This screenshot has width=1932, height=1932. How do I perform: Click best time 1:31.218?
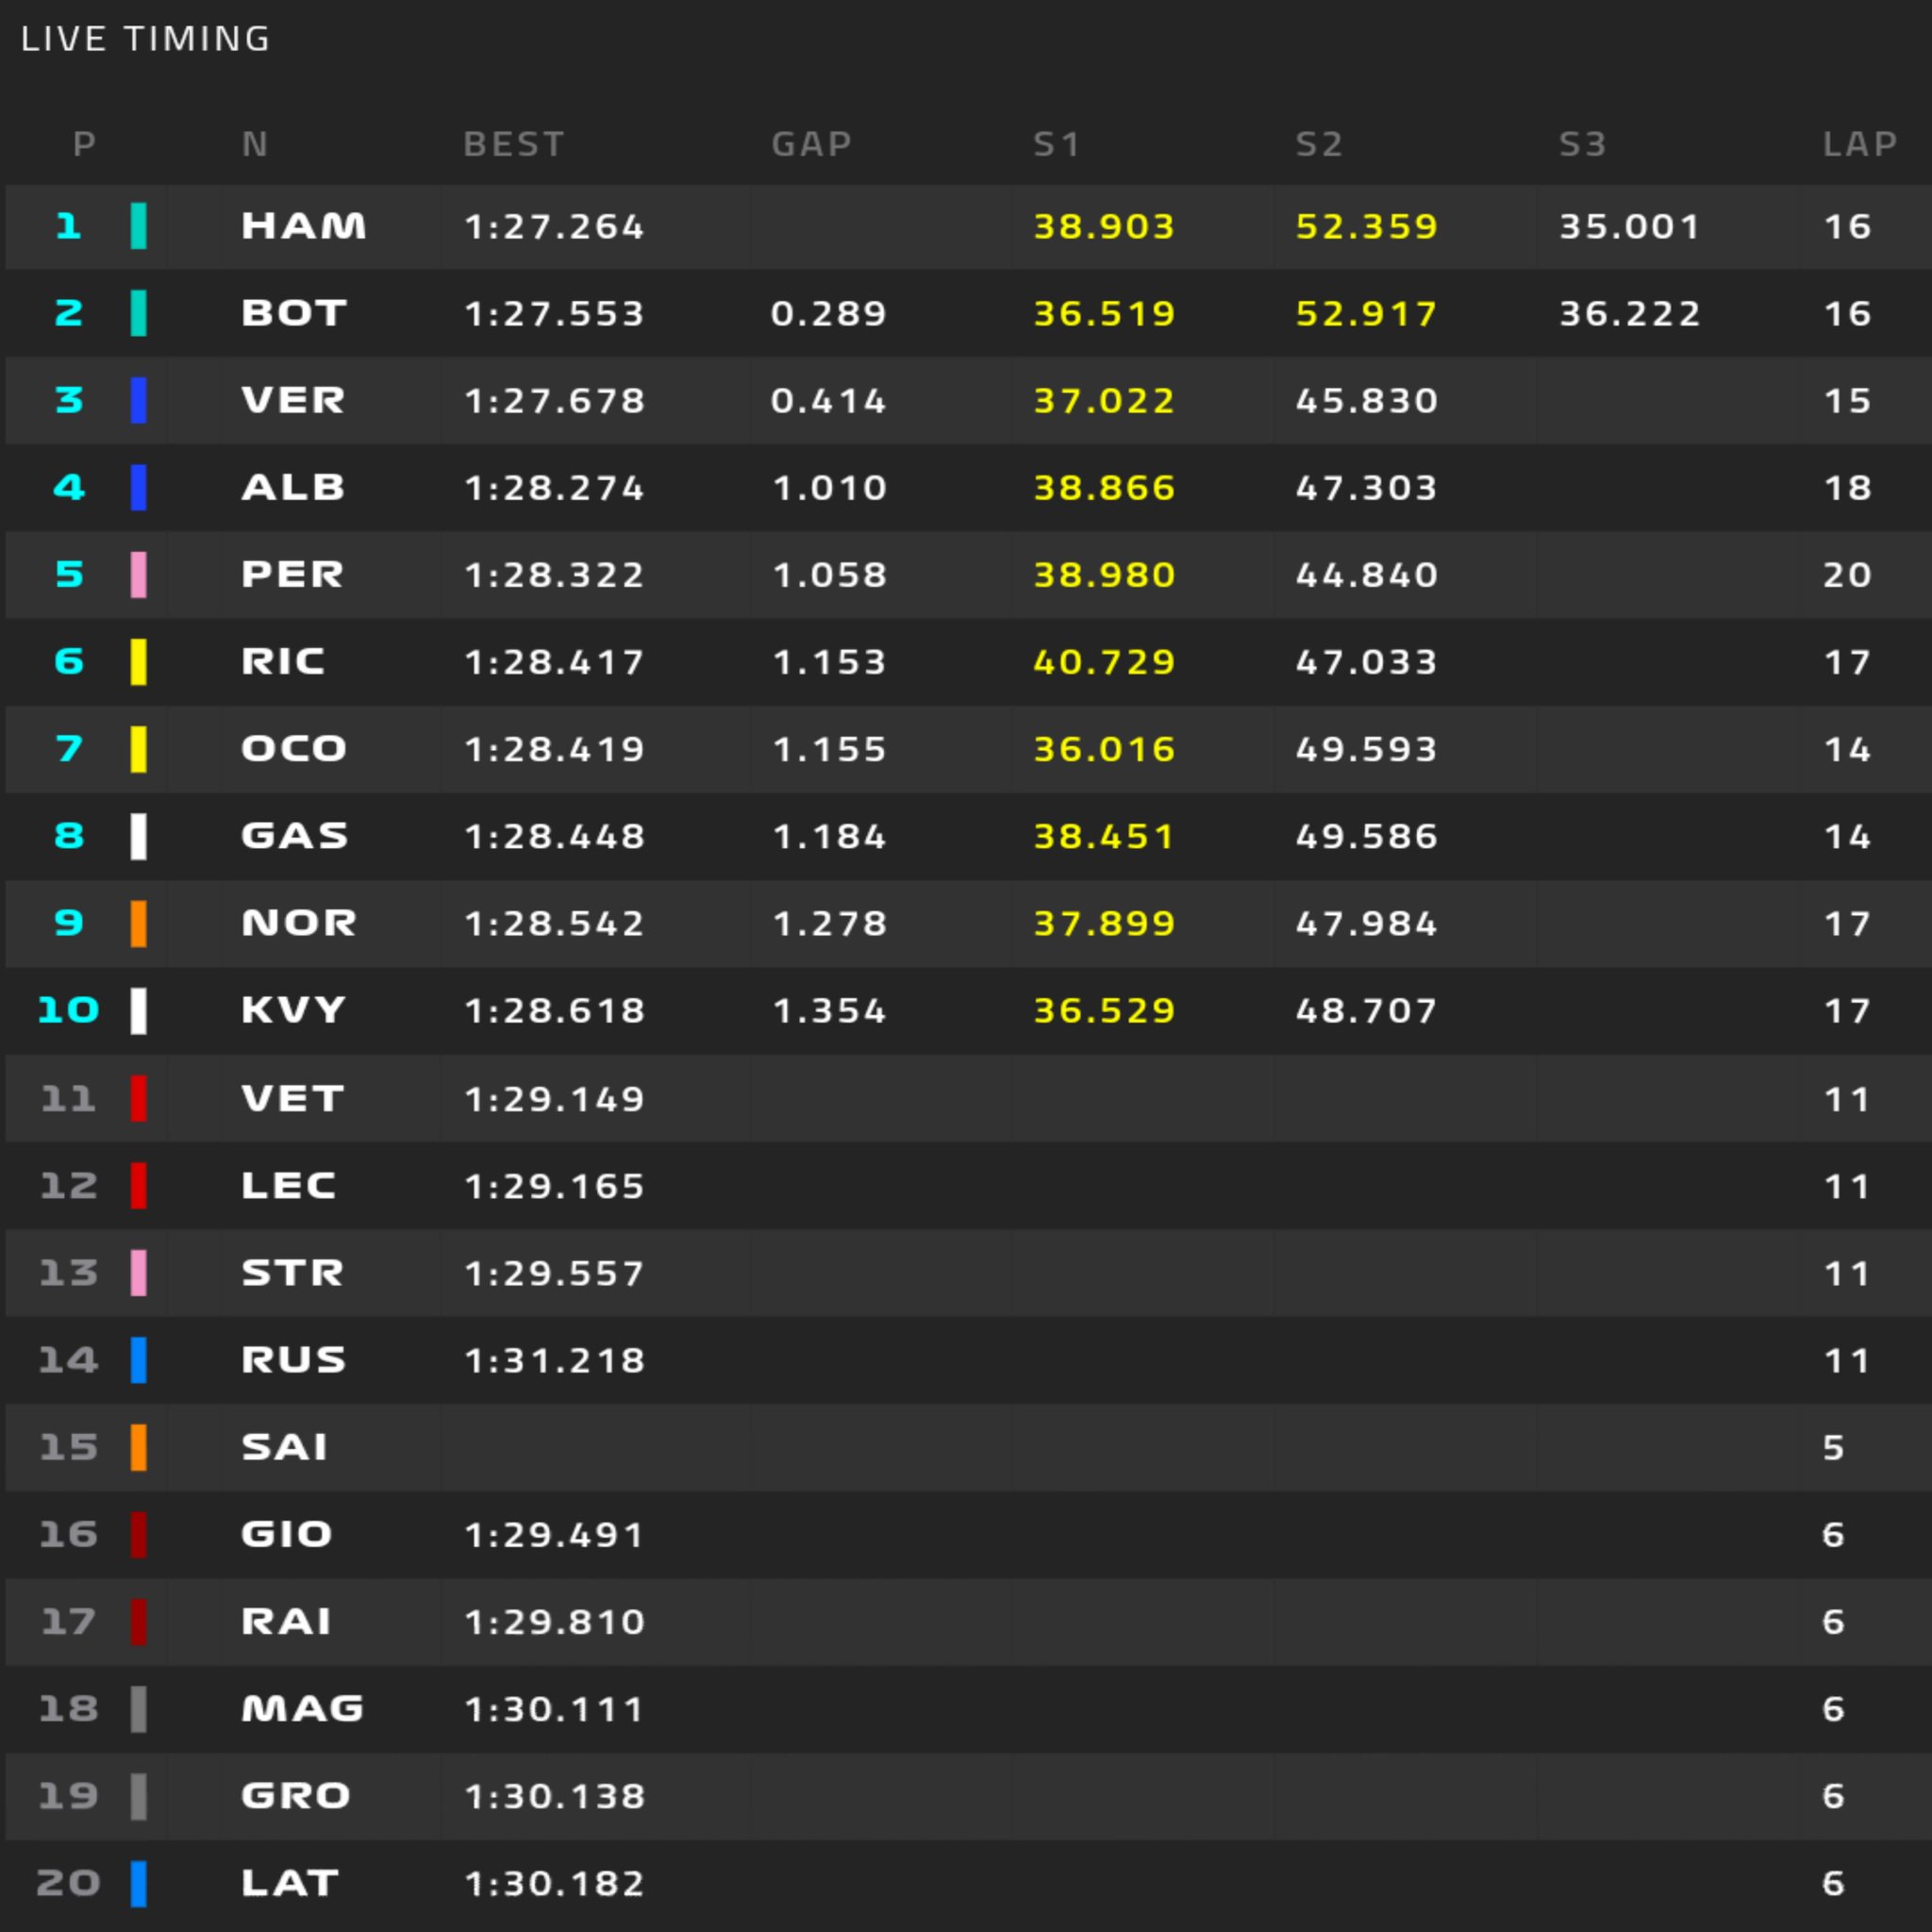coord(554,1360)
